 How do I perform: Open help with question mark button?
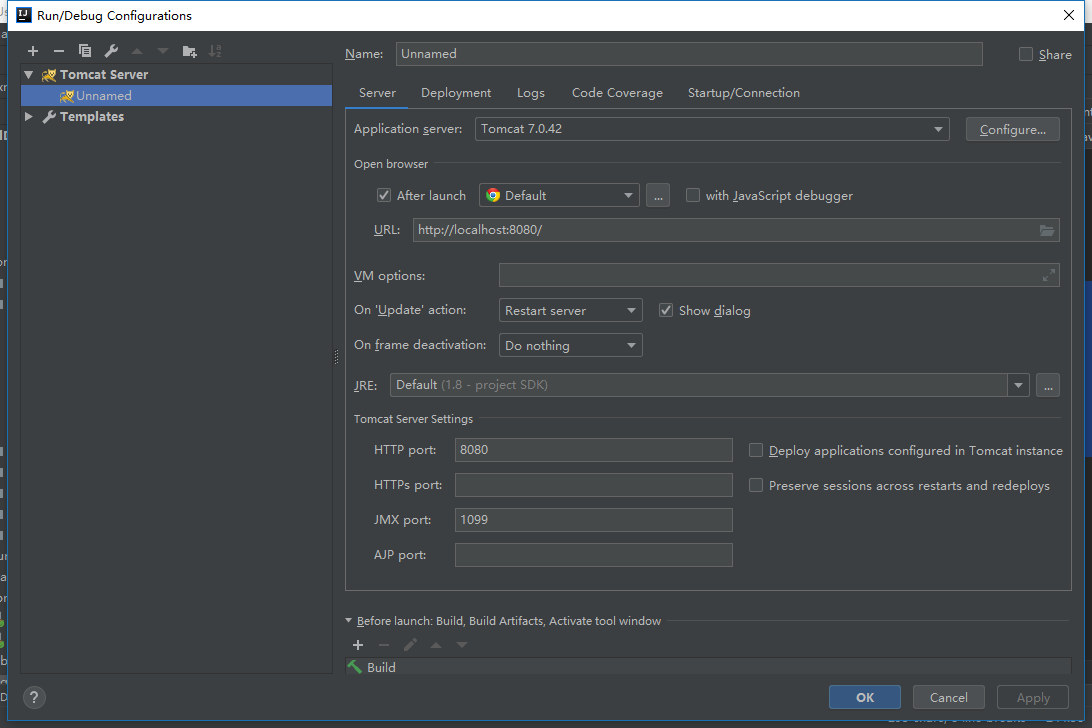pyautogui.click(x=34, y=697)
